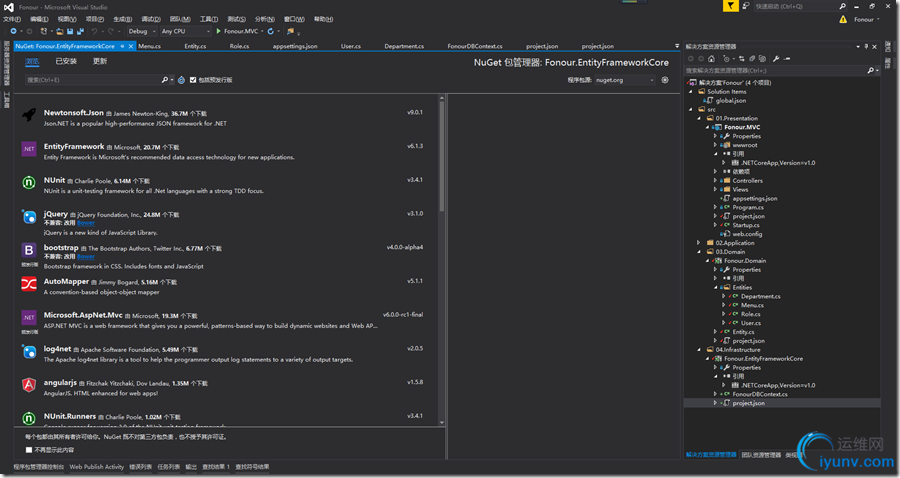Screen dimensions: 900x478
Task: Click the Newtonsoft.Json rocket package icon
Action: (x=29, y=115)
